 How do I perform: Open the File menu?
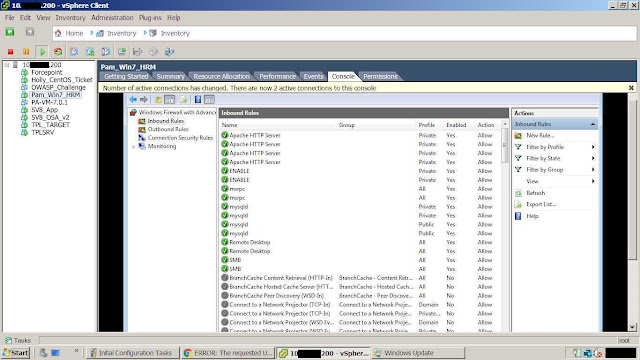point(9,18)
